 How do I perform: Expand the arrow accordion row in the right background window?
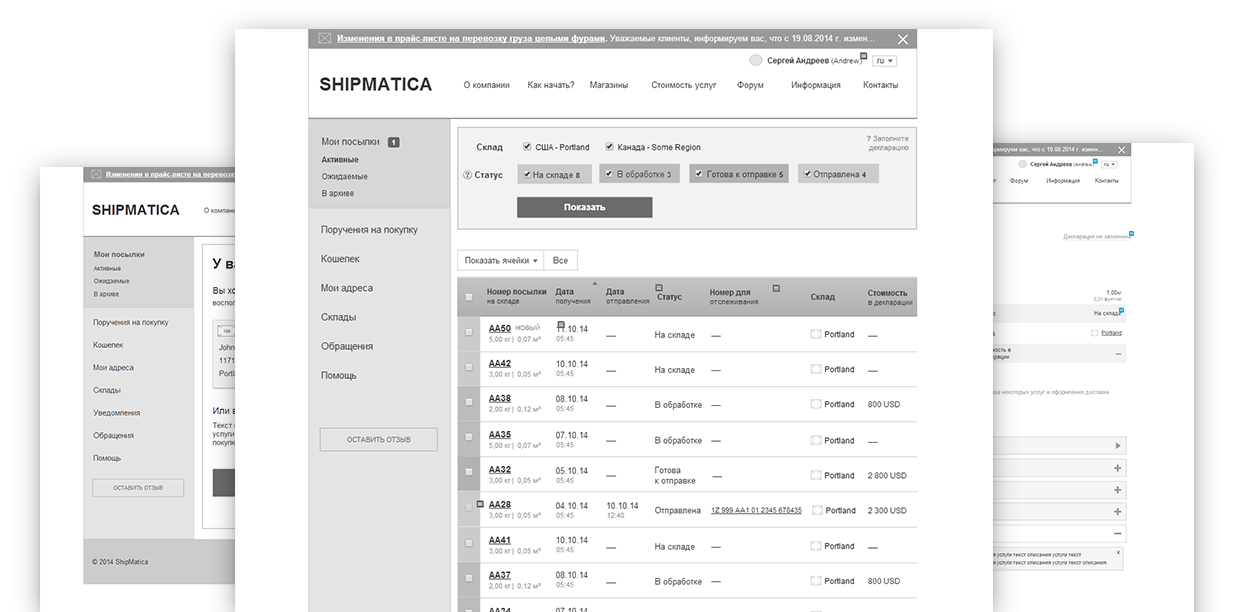click(1118, 446)
